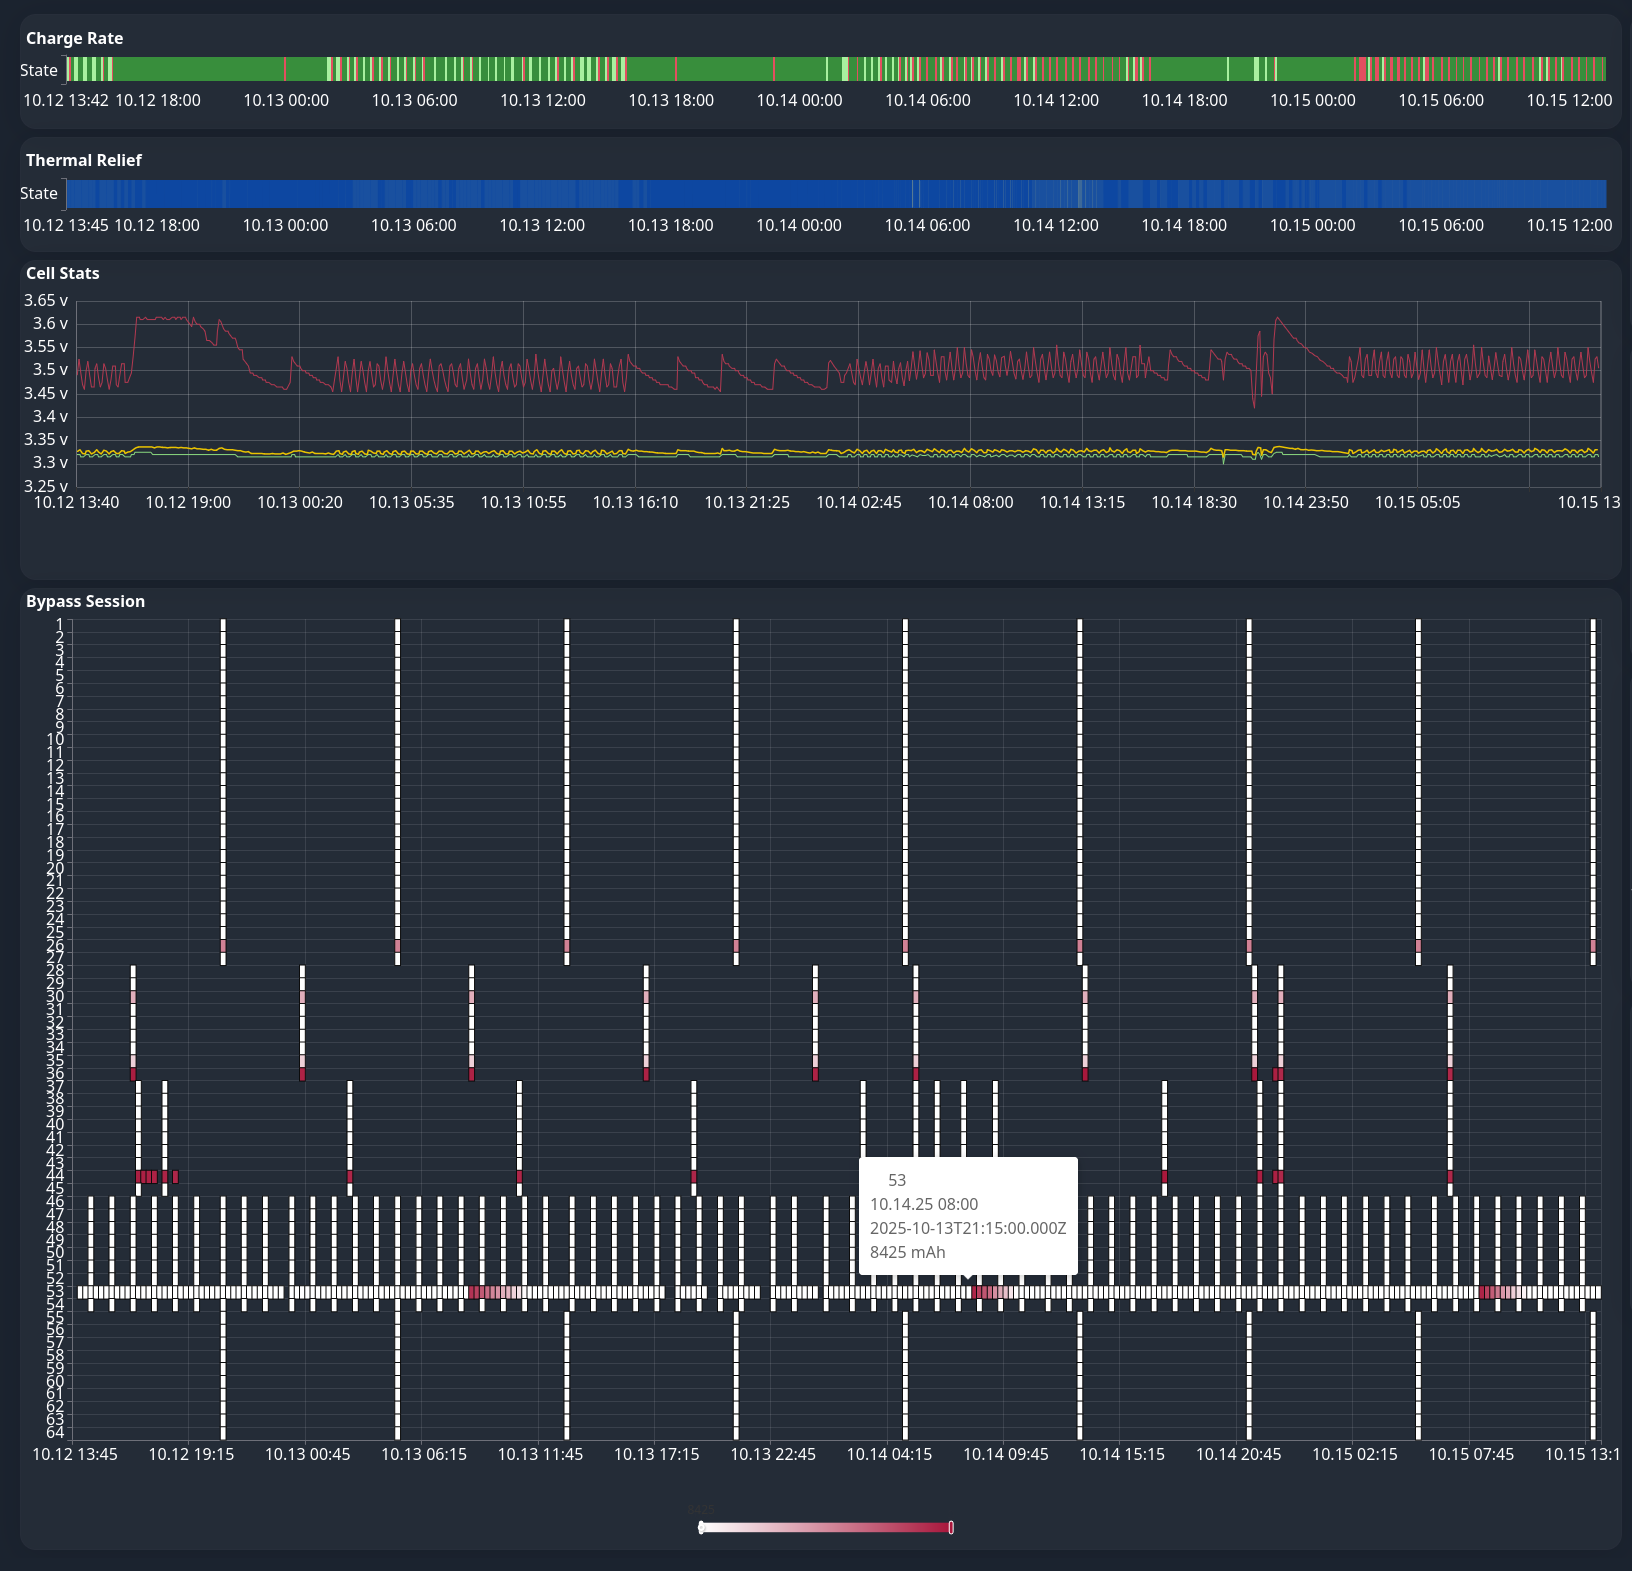Viewport: 1632px width, 1571px height.
Task: Click the 10.14 08:00 tick in Cell Stats
Action: [x=970, y=502]
